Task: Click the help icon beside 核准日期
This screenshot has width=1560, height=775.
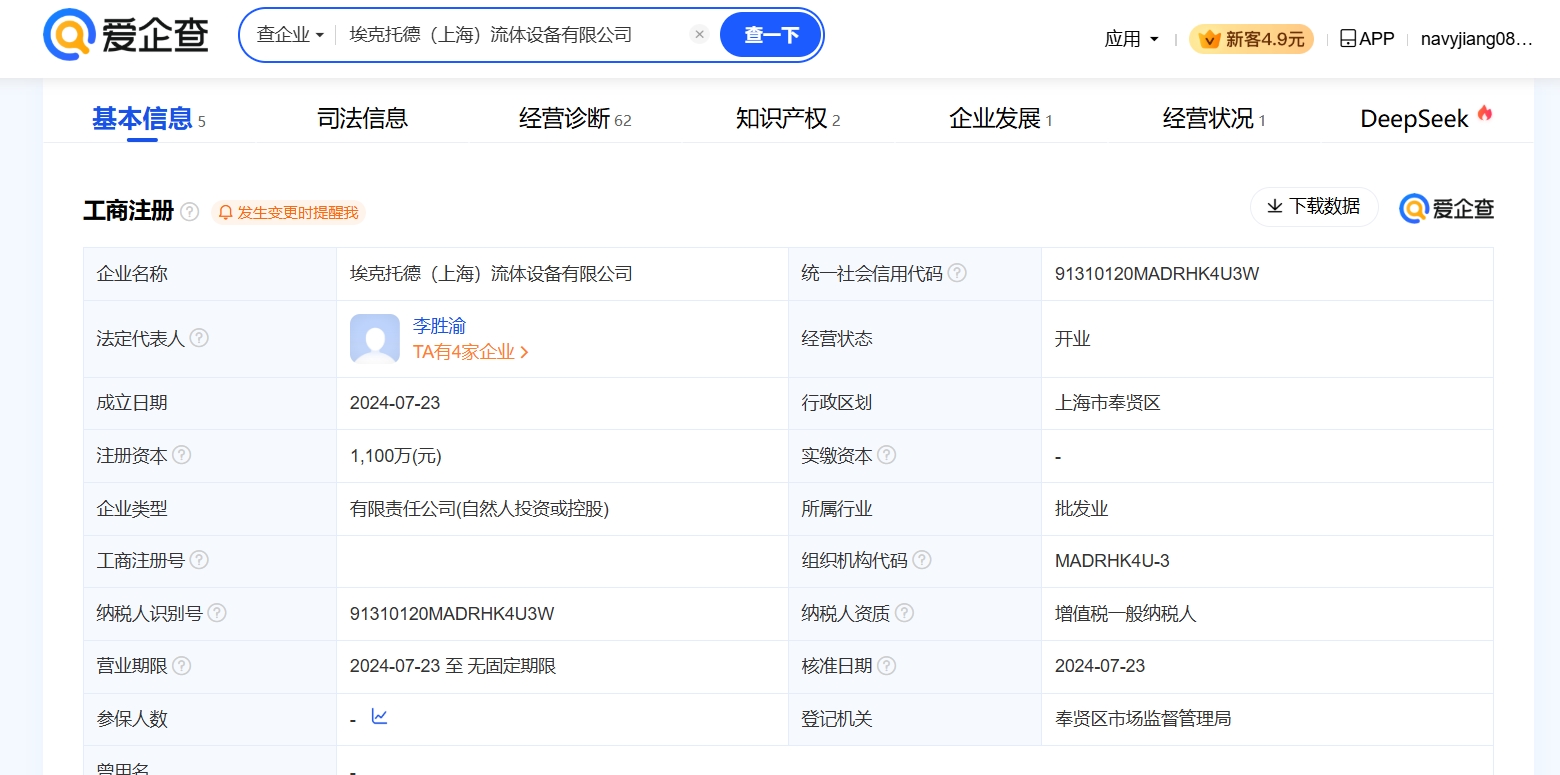Action: (x=886, y=666)
